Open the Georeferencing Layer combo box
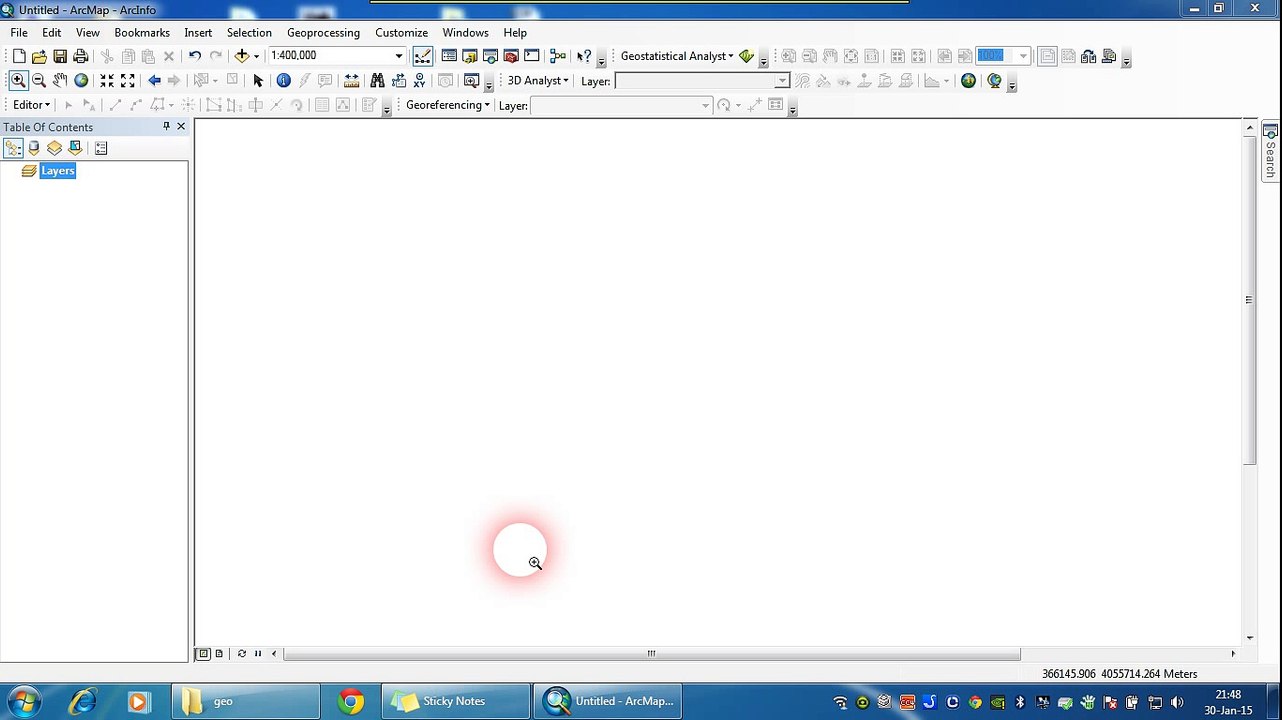The image size is (1282, 720). 622,106
